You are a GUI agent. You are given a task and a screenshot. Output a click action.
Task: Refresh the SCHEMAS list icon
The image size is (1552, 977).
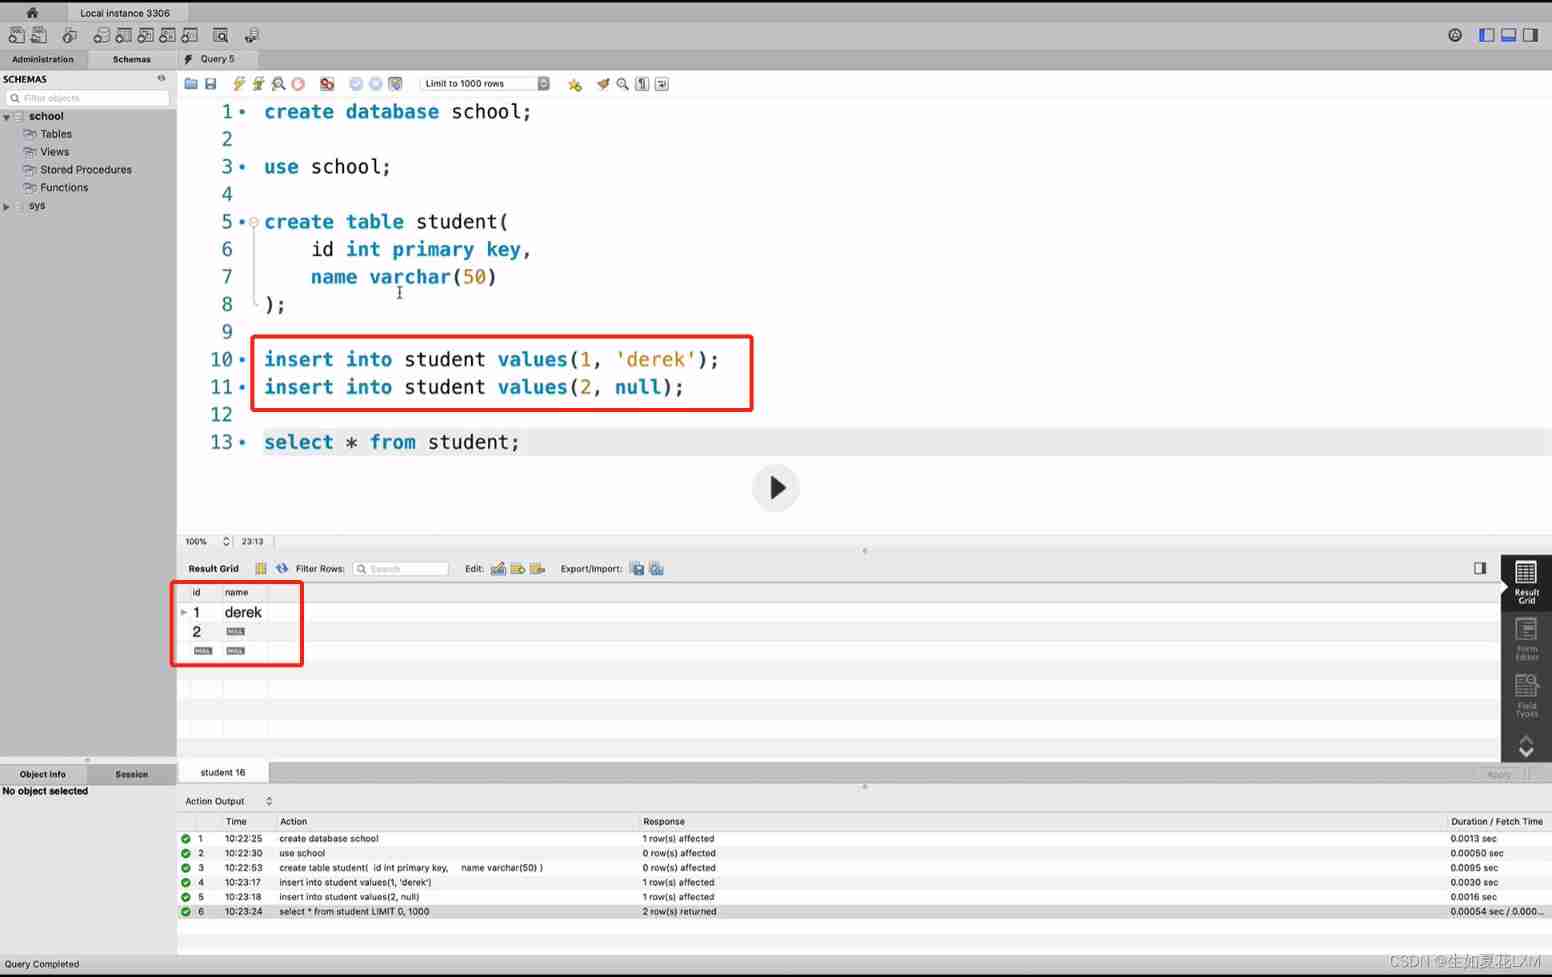tap(161, 78)
